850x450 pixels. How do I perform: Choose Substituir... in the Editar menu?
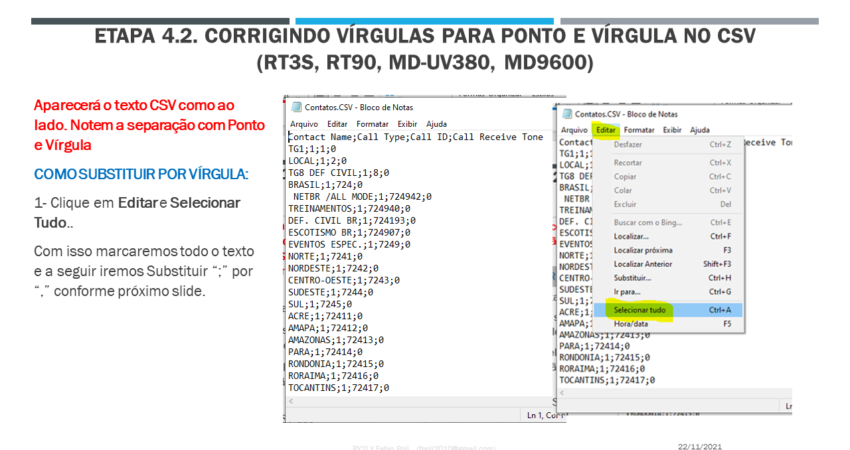coord(669,278)
